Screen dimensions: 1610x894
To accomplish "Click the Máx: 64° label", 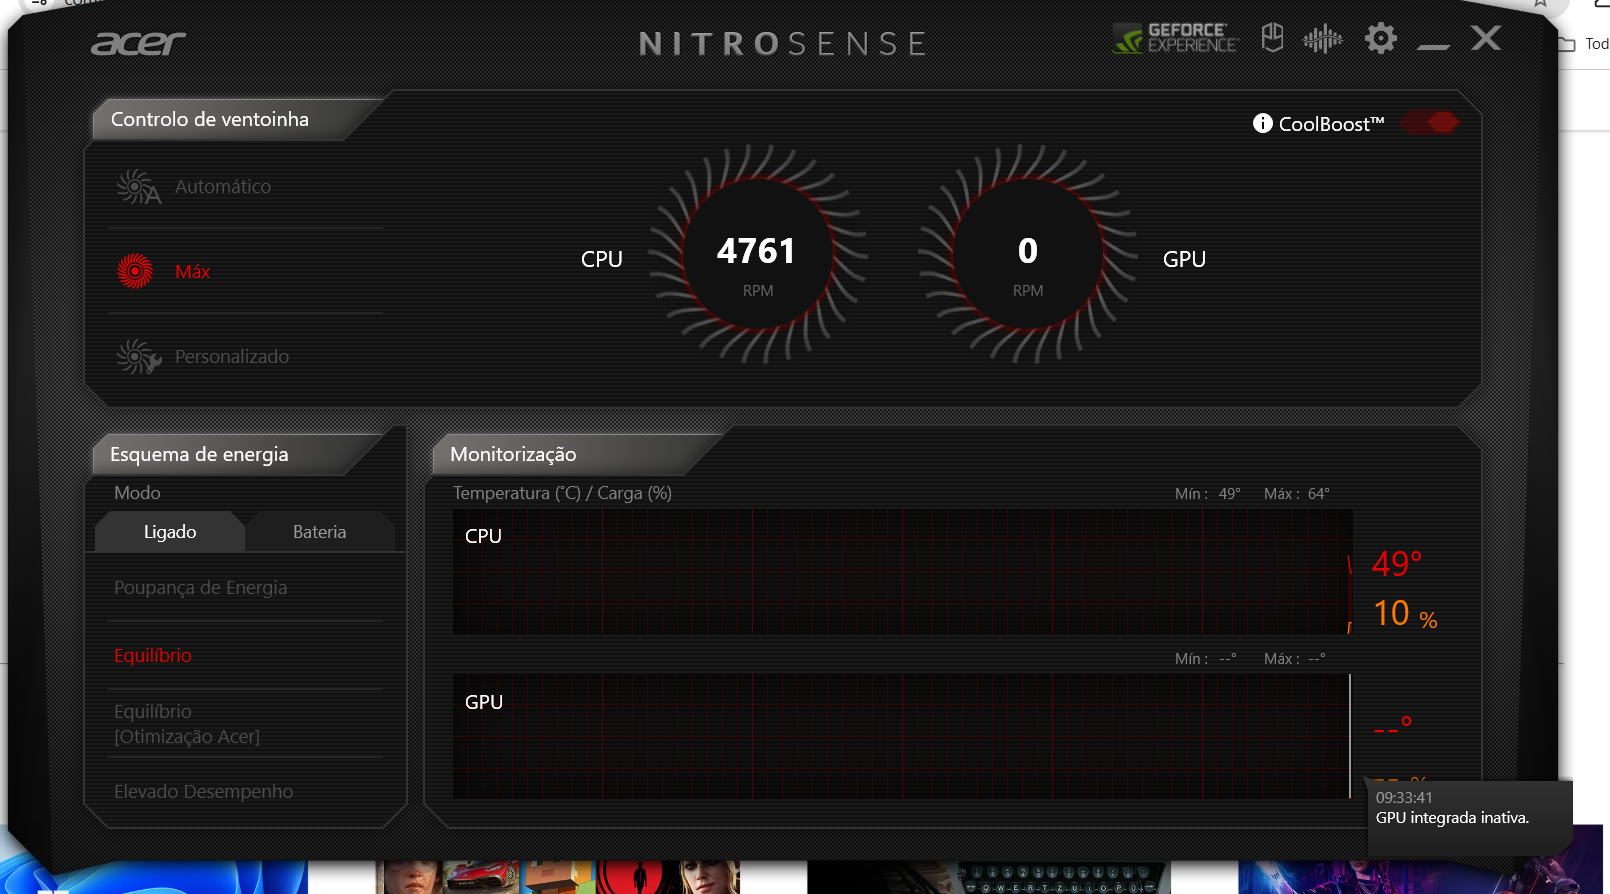I will click(x=1297, y=494).
